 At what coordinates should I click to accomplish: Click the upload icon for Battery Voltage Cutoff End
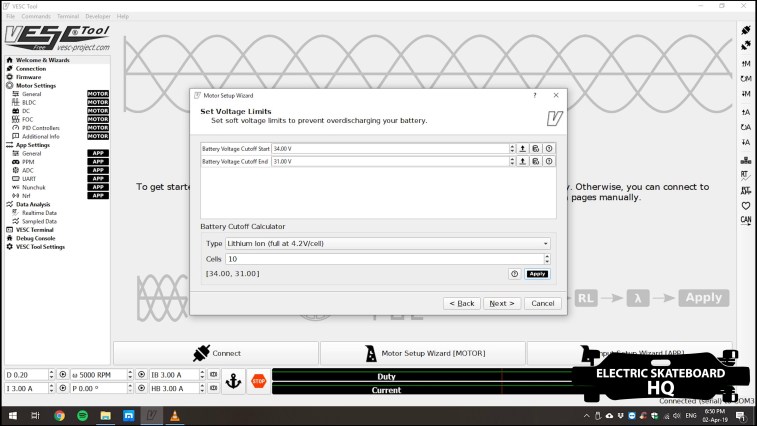click(x=522, y=161)
